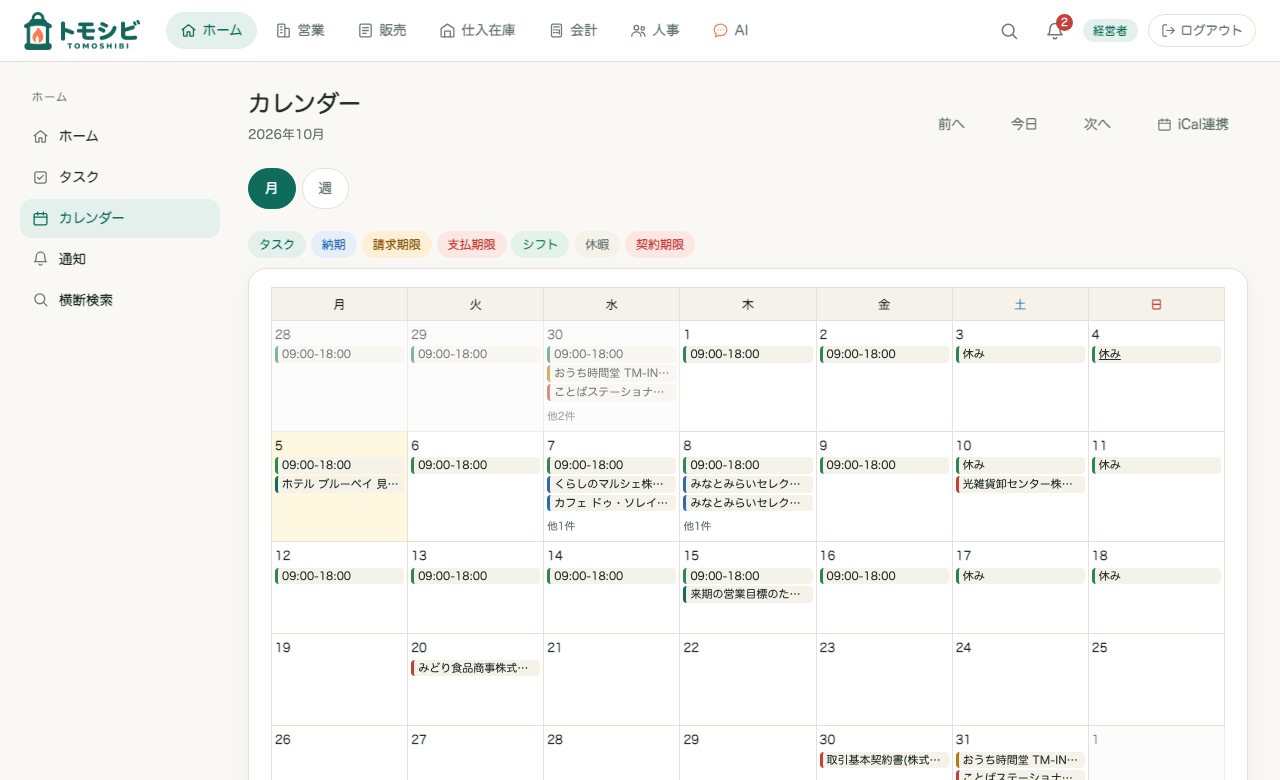Image resolution: width=1280 pixels, height=780 pixels.
Task: Open iCal連携 settings
Action: [1193, 124]
